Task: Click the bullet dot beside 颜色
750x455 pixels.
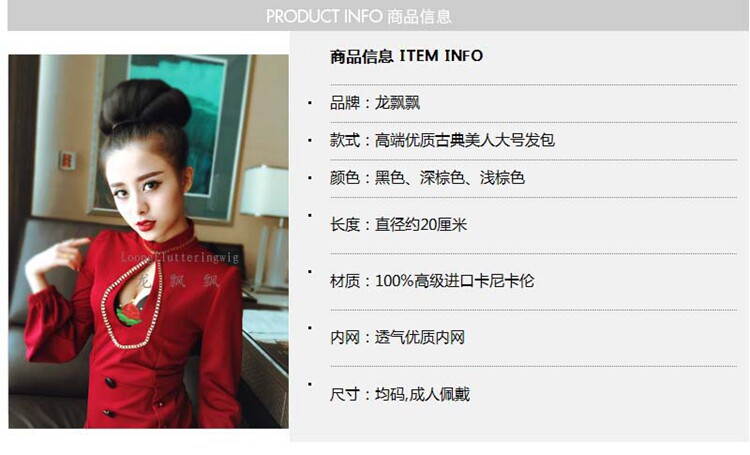Action: tap(310, 178)
